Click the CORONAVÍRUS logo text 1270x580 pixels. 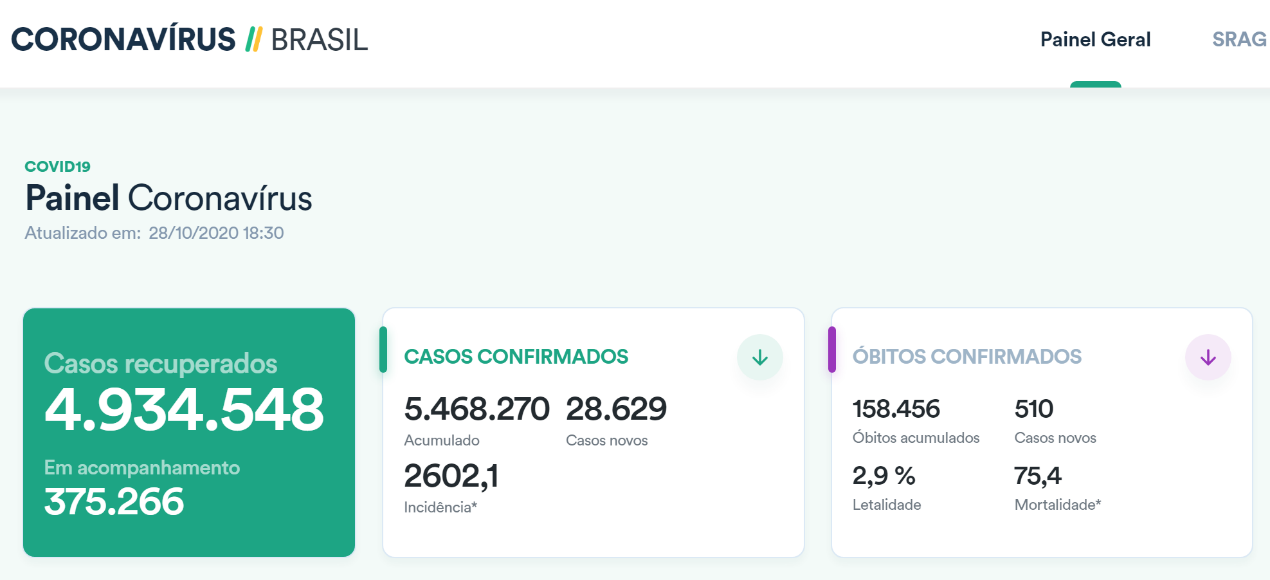click(123, 39)
